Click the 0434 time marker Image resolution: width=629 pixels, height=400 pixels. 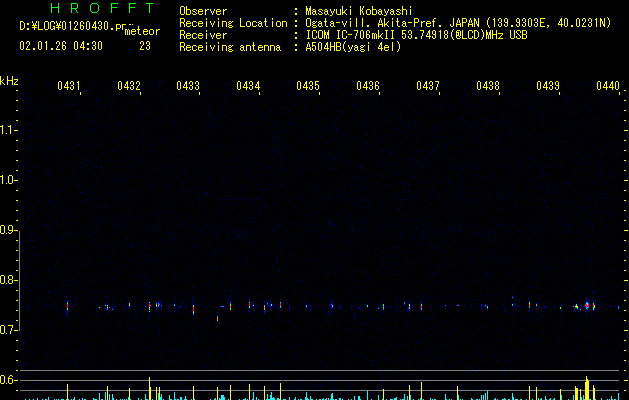pos(248,86)
